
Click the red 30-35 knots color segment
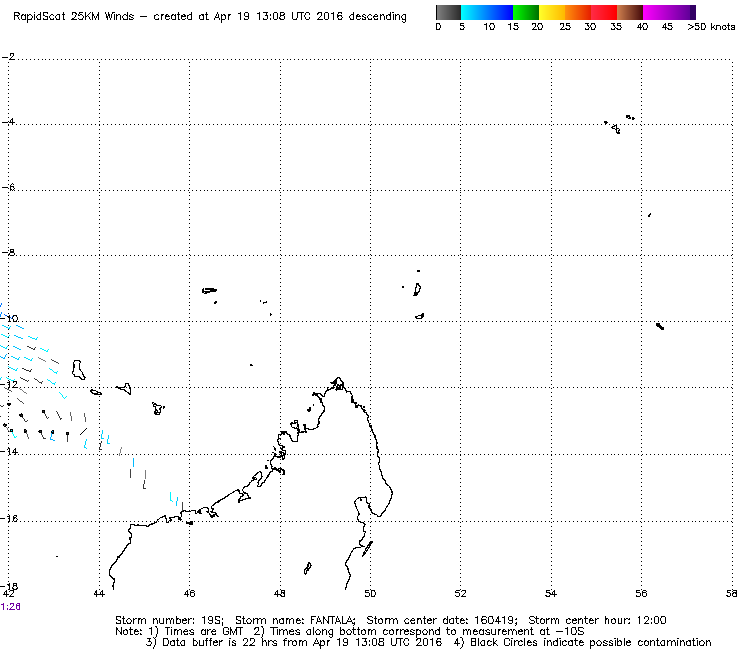pos(604,12)
